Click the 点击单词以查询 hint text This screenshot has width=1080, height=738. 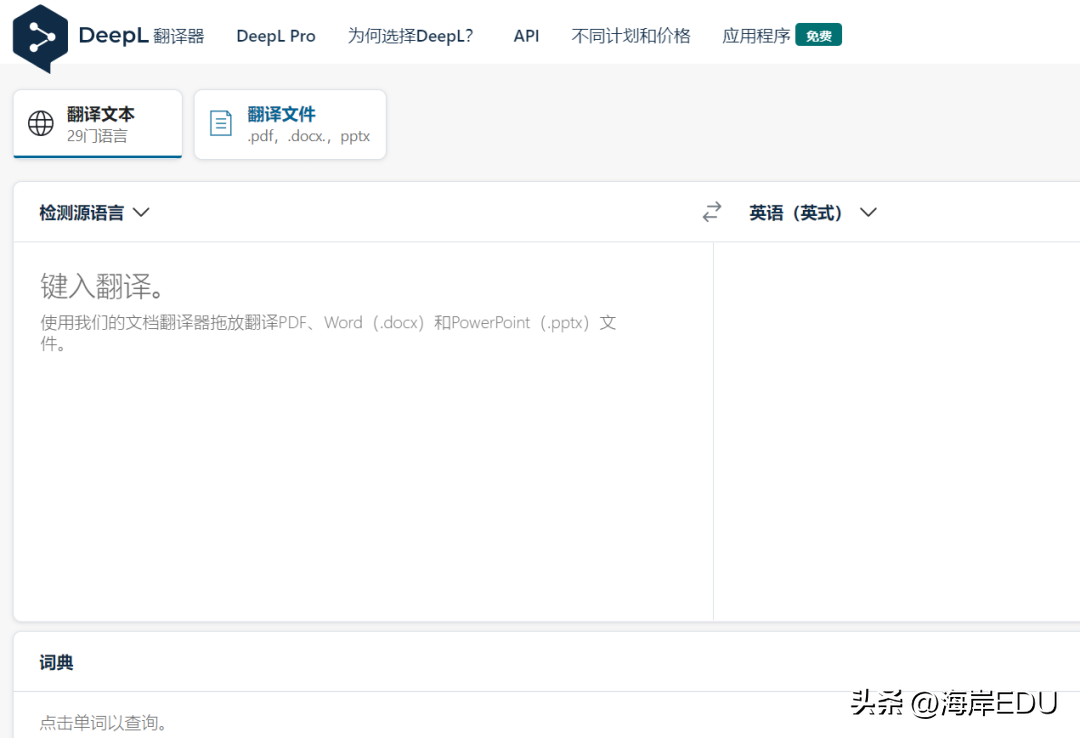tap(103, 722)
